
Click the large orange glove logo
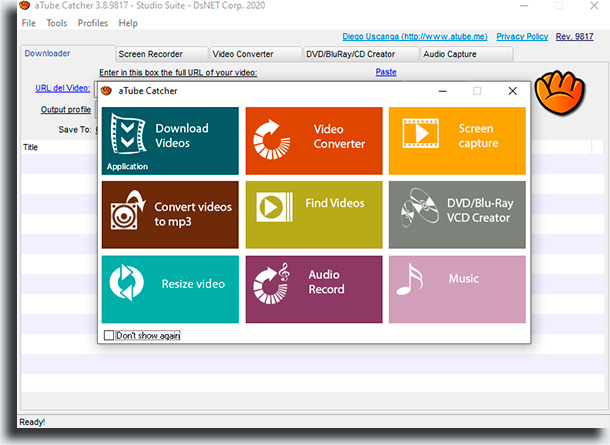[x=559, y=93]
